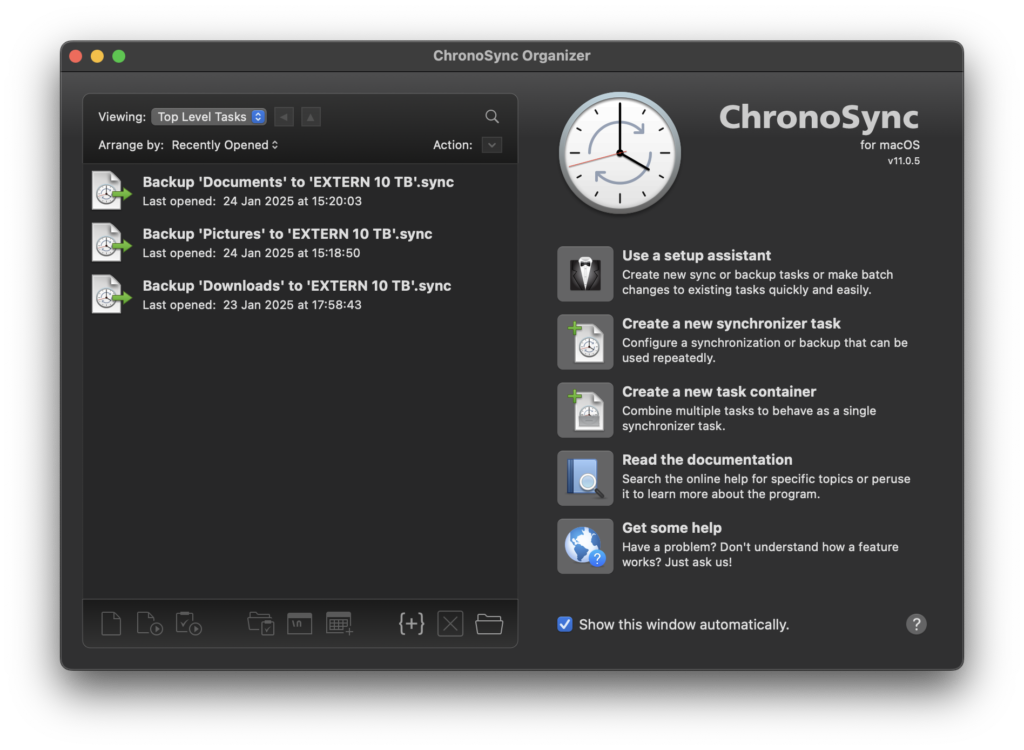The image size is (1024, 750).
Task: Select Backup 'Documents' to 'EXTERN 10 TB'.sync
Action: [x=298, y=182]
